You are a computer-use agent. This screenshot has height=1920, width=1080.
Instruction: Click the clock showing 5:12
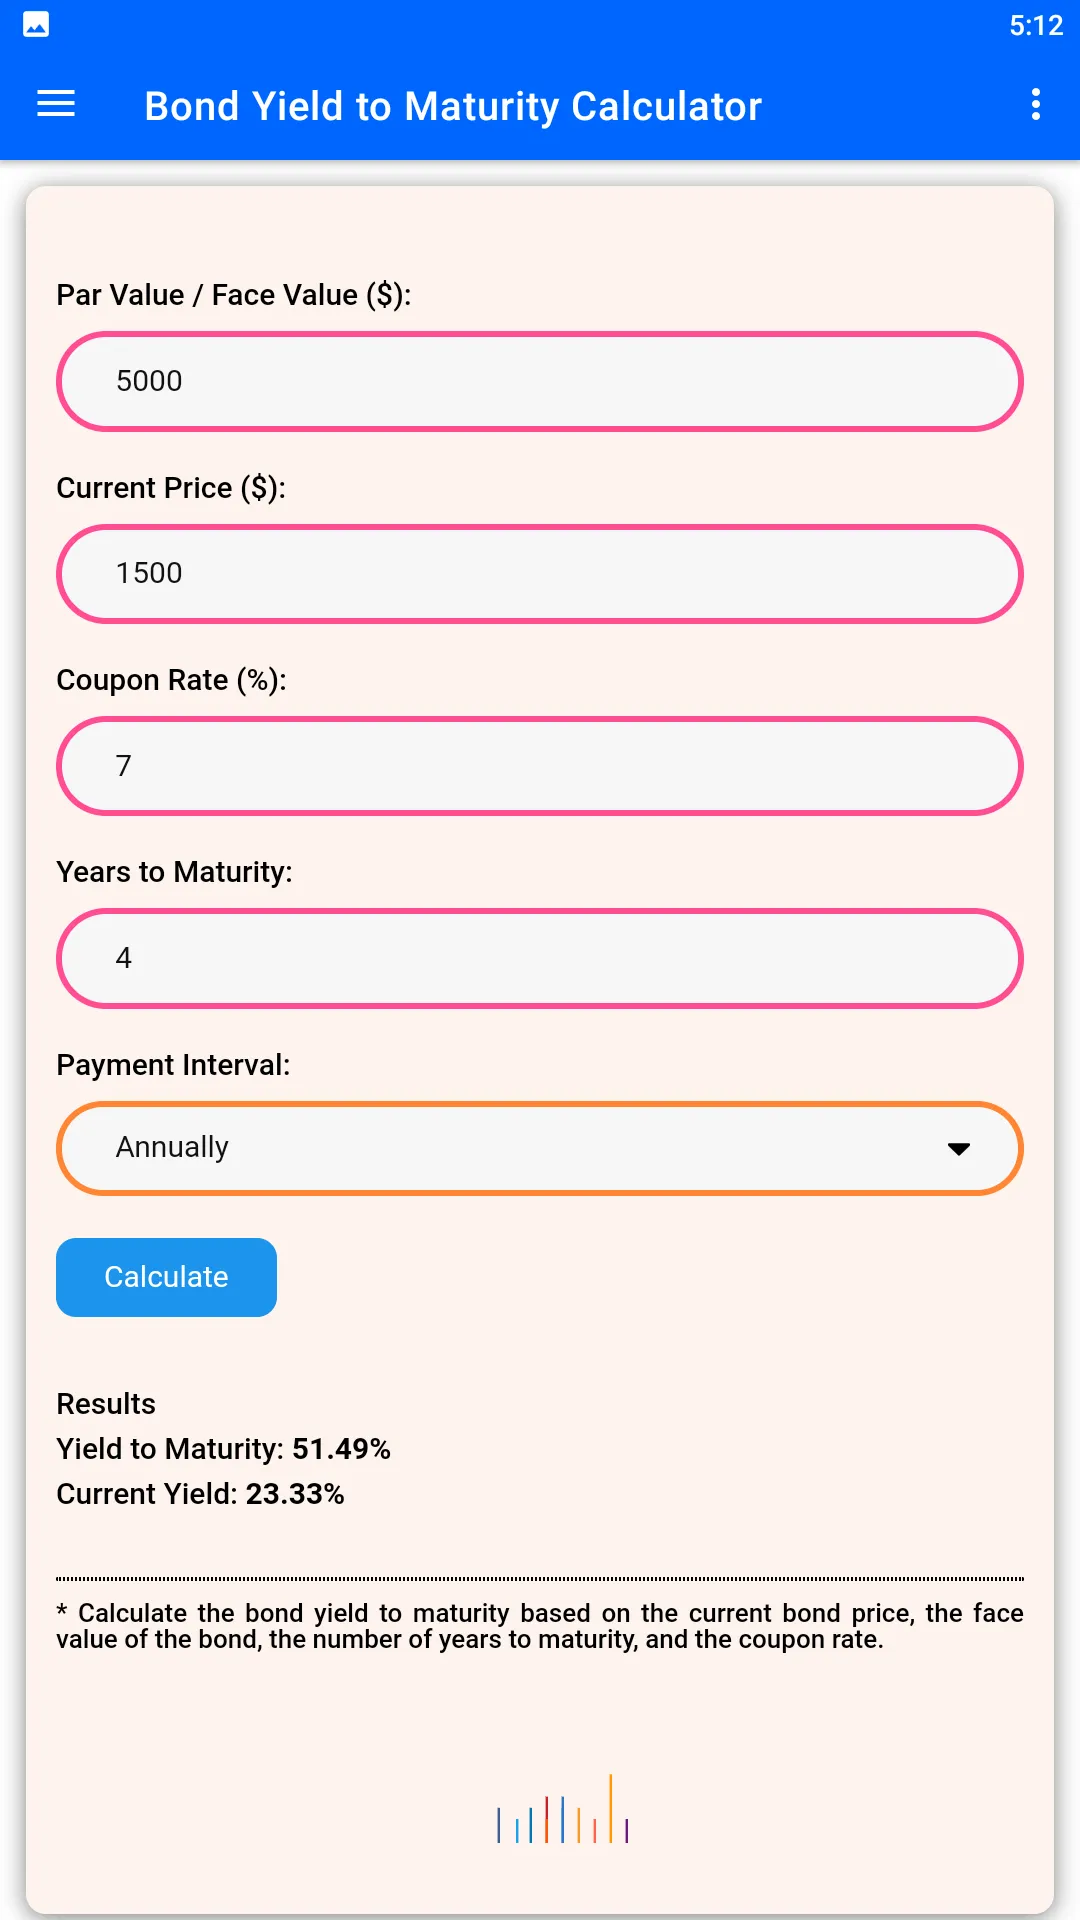[x=1036, y=24]
